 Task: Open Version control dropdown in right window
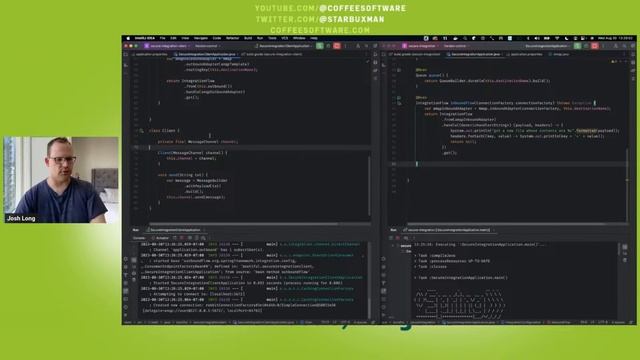[x=456, y=46]
